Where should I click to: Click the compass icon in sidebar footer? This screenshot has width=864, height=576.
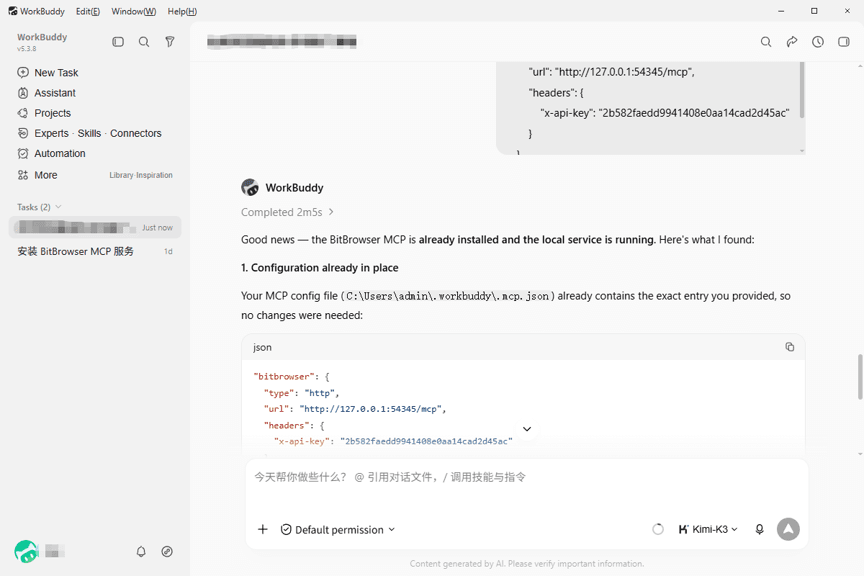167,551
